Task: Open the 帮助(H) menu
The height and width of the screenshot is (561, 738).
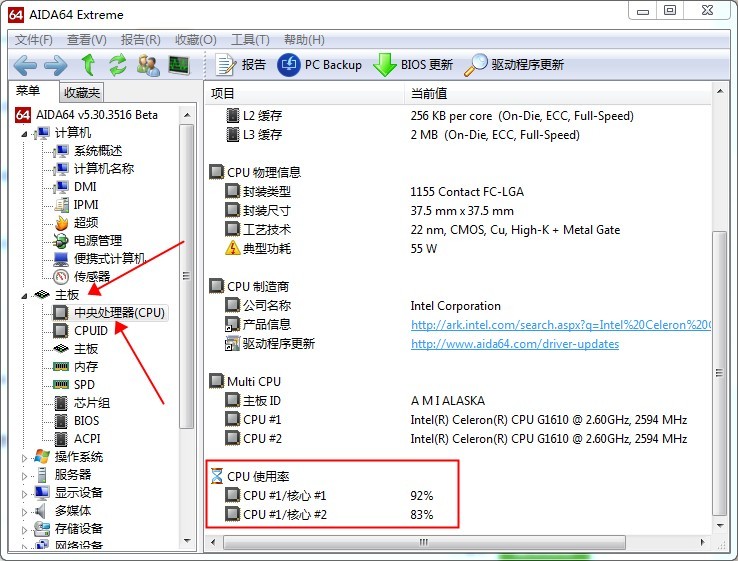Action: pyautogui.click(x=304, y=40)
